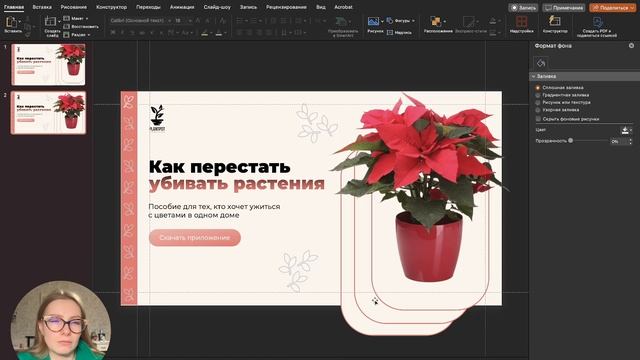Switch to the Рецензирование tab

pyautogui.click(x=286, y=7)
